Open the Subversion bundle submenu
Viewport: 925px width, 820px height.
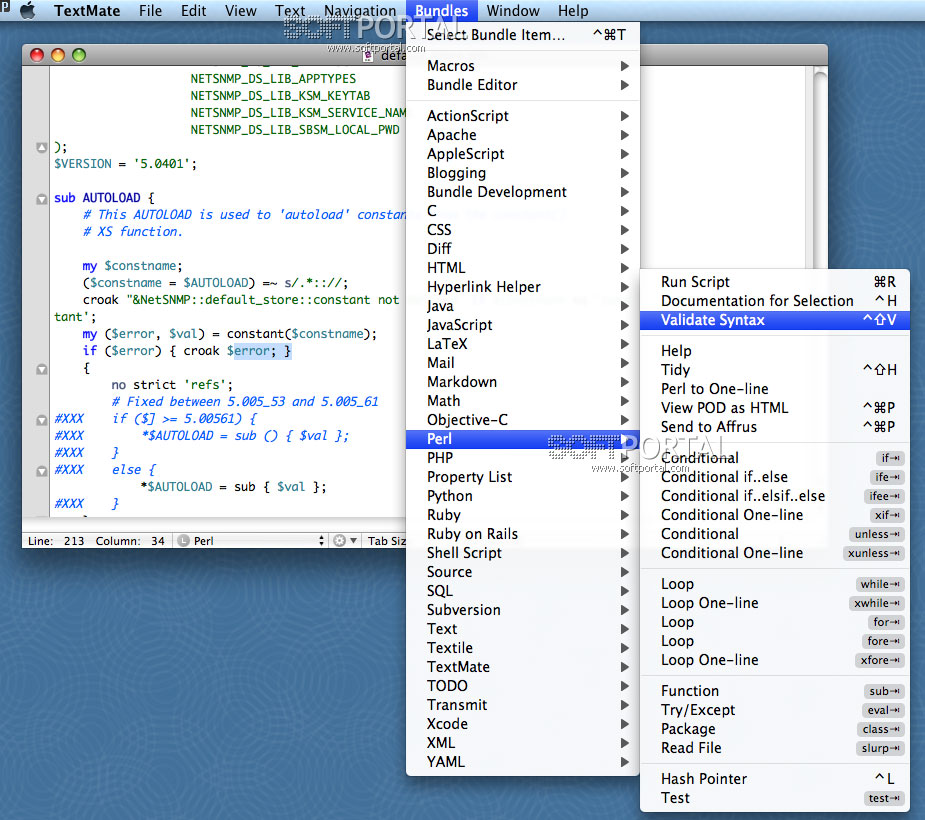[523, 609]
